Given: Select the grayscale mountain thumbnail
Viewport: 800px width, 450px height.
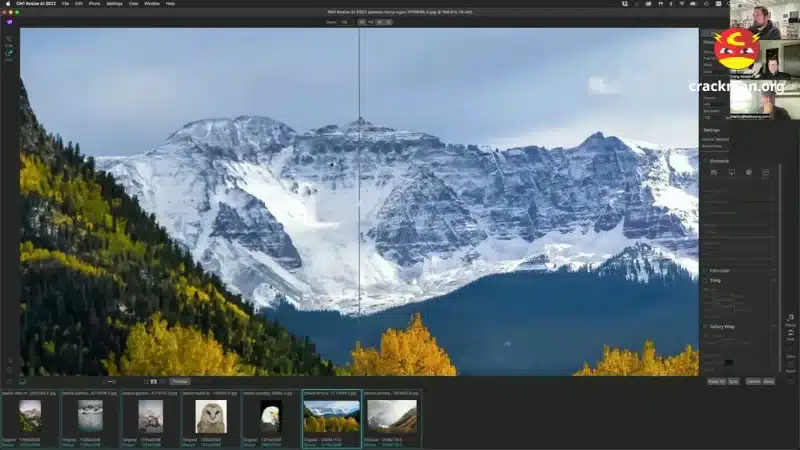Looking at the screenshot, I should 90,415.
